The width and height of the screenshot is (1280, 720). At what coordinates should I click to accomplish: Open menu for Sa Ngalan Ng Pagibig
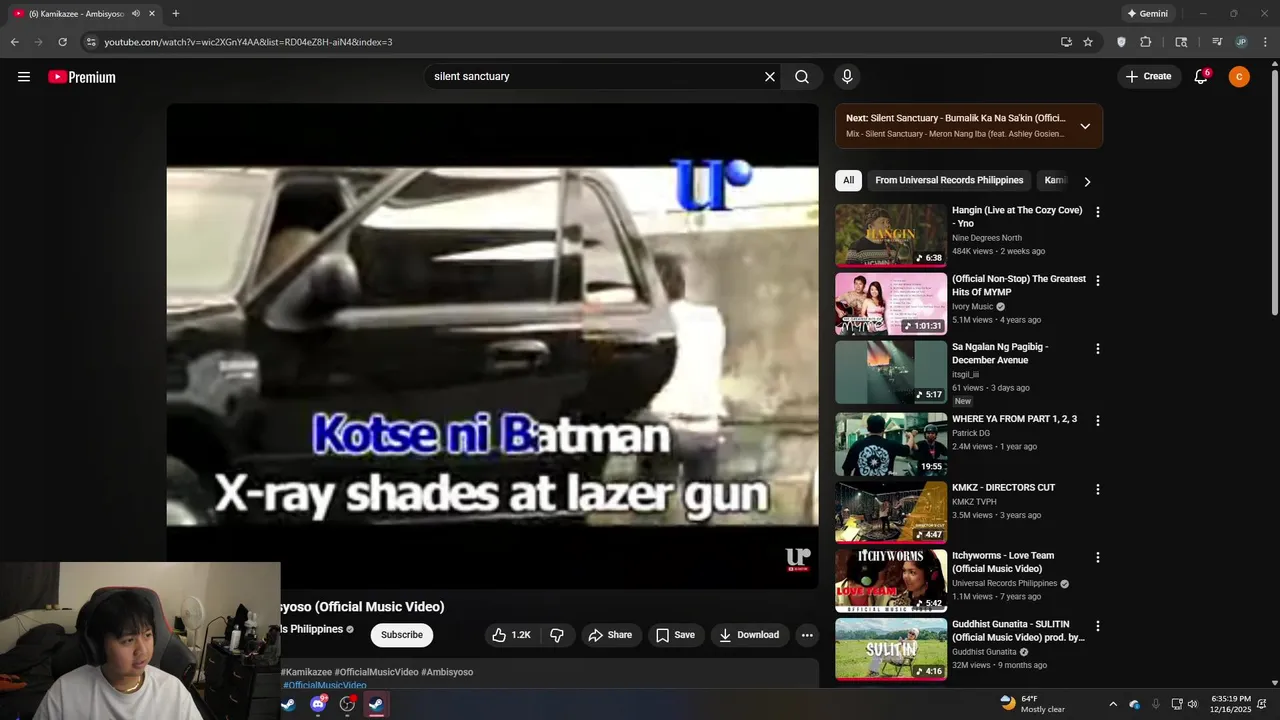coord(1098,349)
